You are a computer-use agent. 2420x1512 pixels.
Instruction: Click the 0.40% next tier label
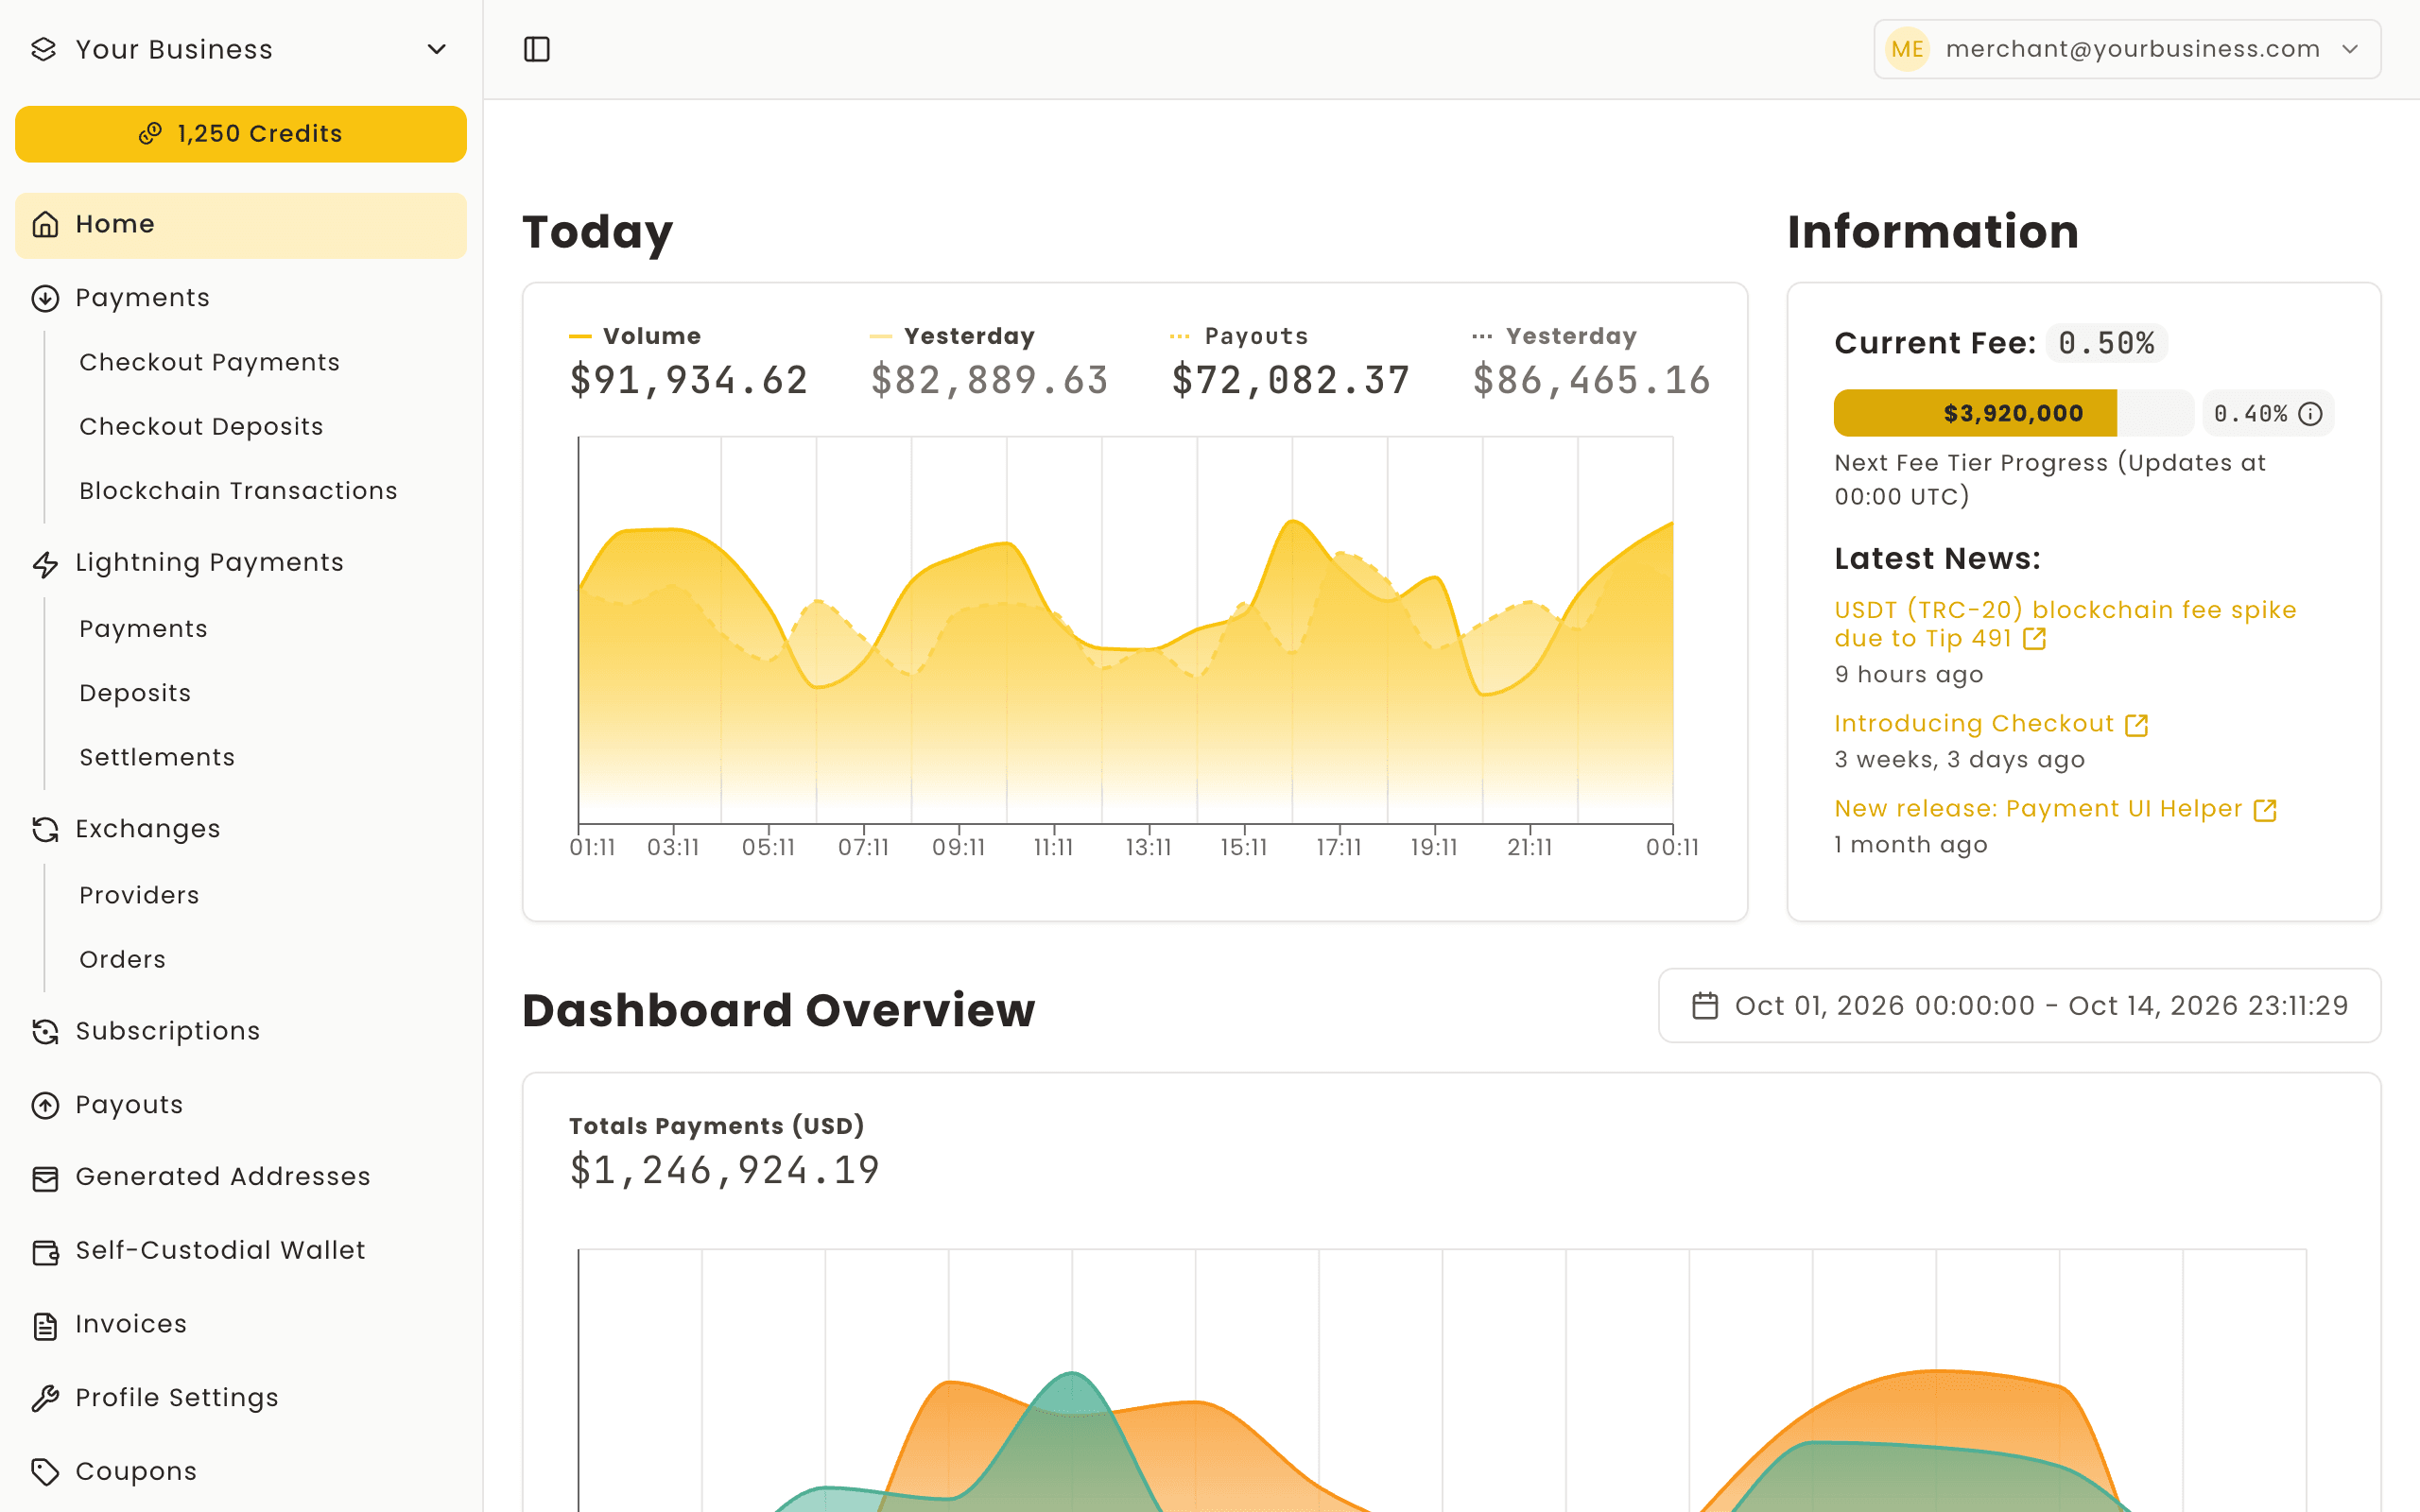[x=2250, y=414]
